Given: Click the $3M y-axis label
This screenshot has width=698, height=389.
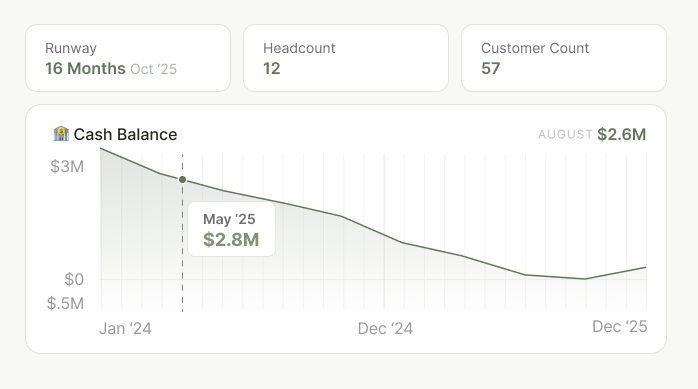Looking at the screenshot, I should pyautogui.click(x=67, y=166).
